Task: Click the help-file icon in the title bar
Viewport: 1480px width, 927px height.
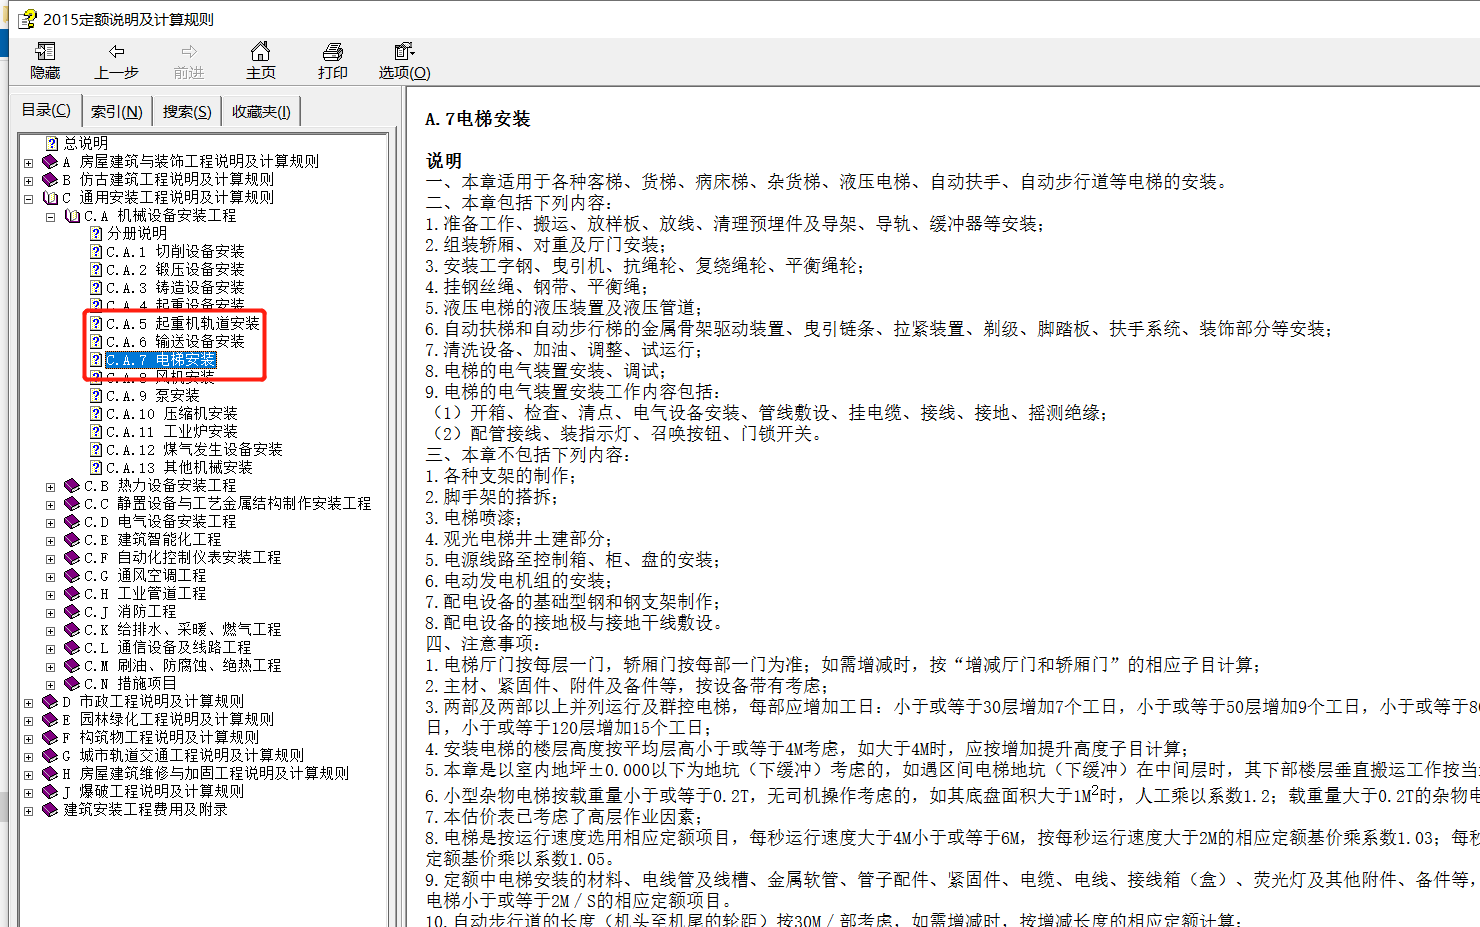Action: [x=27, y=19]
